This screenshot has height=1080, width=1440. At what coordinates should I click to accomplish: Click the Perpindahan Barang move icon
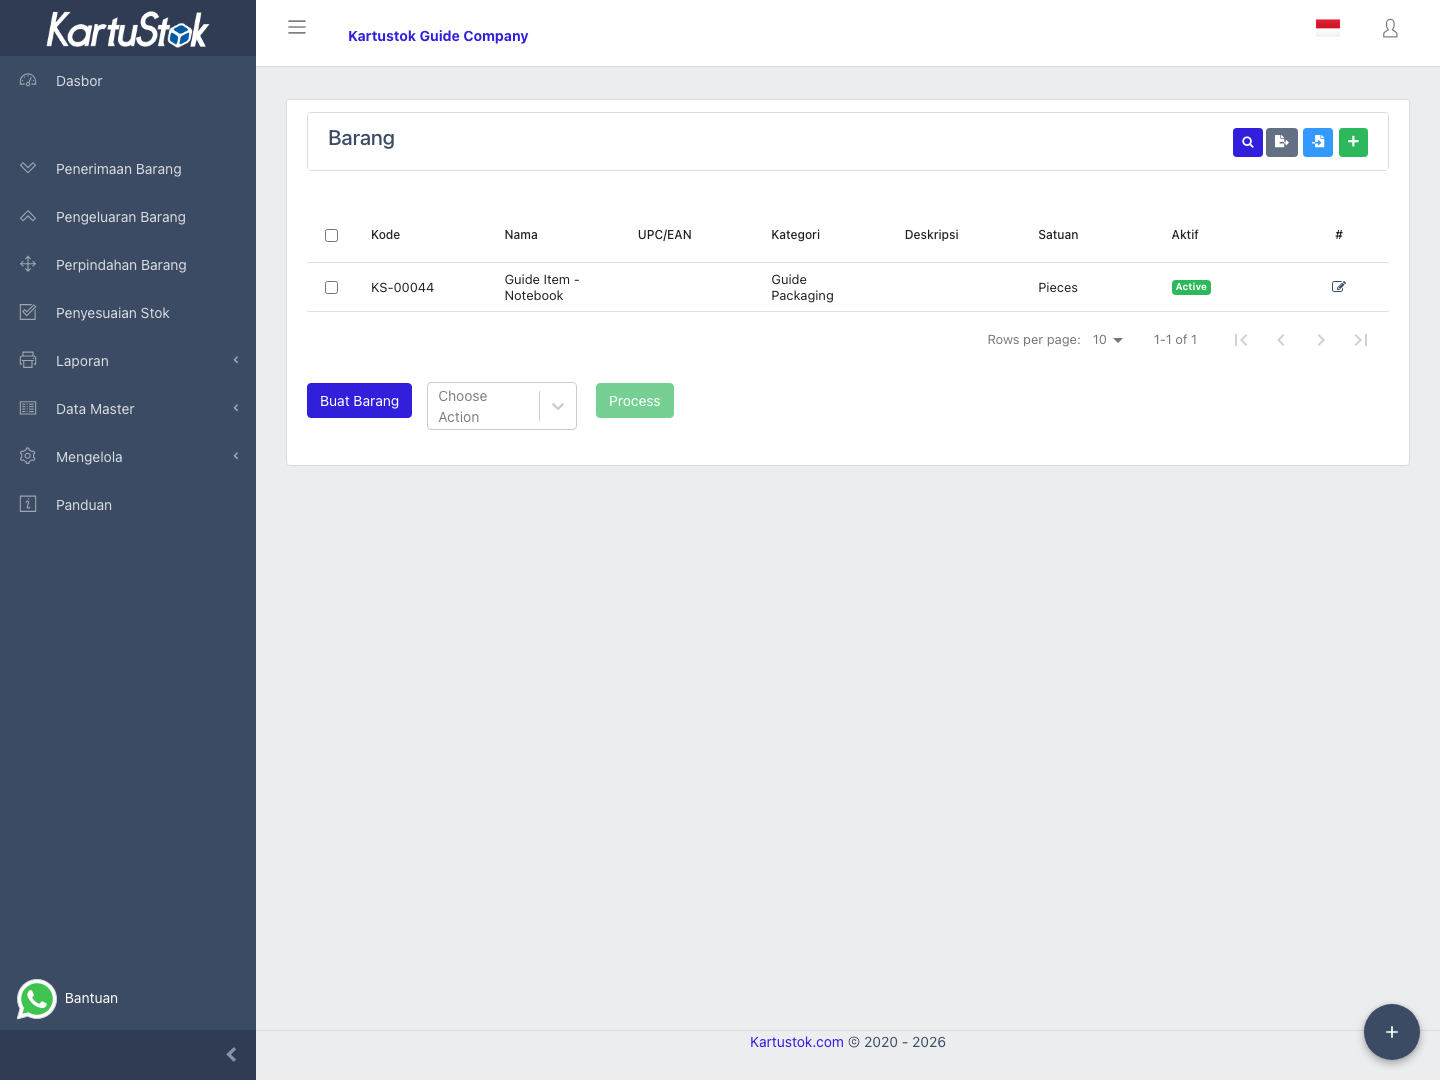point(28,264)
